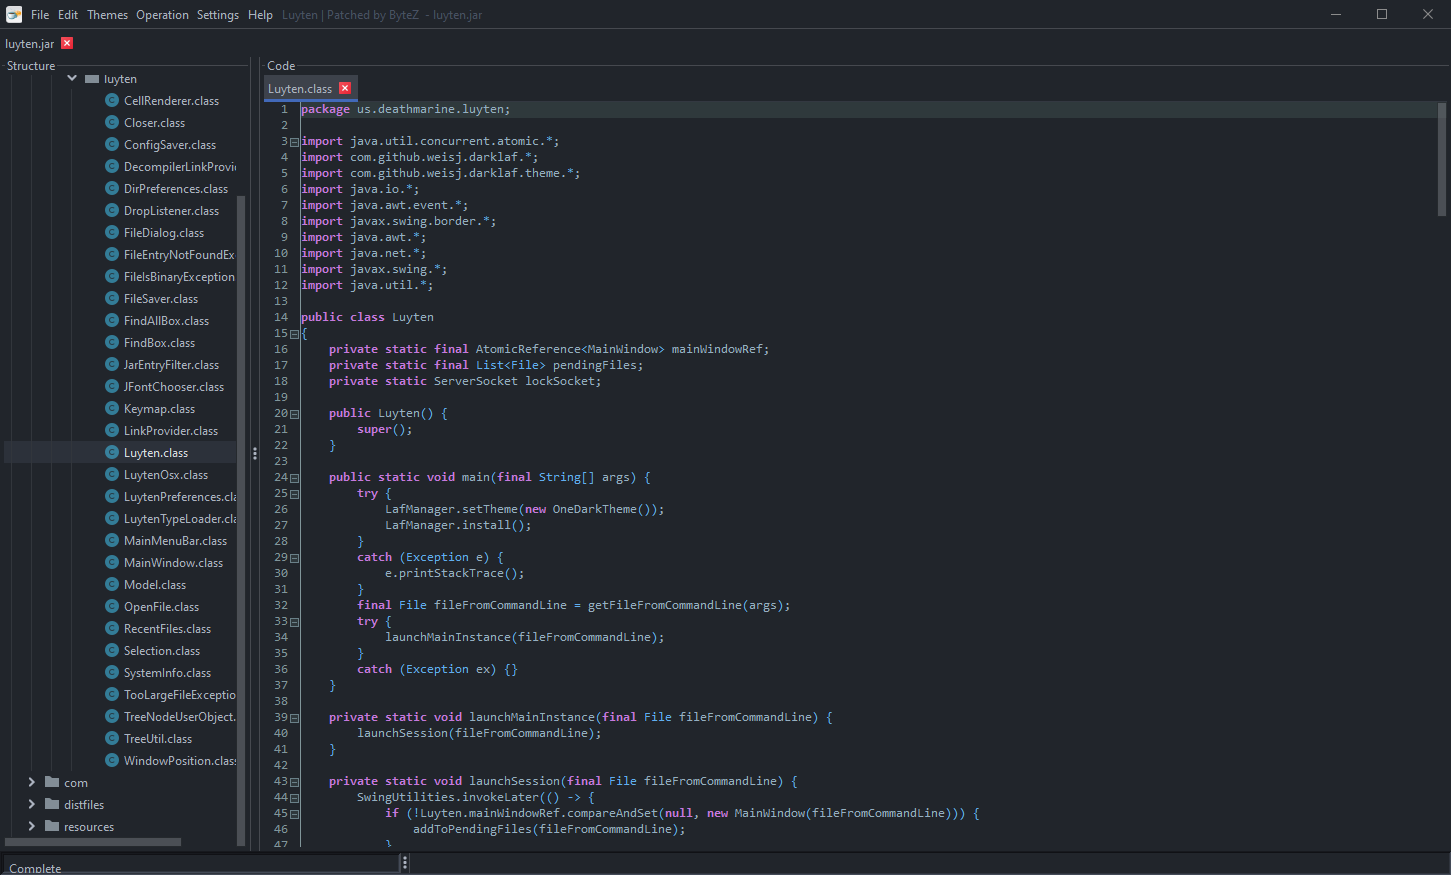This screenshot has height=875, width=1451.
Task: Fold the main method at line 24
Action: click(x=294, y=478)
